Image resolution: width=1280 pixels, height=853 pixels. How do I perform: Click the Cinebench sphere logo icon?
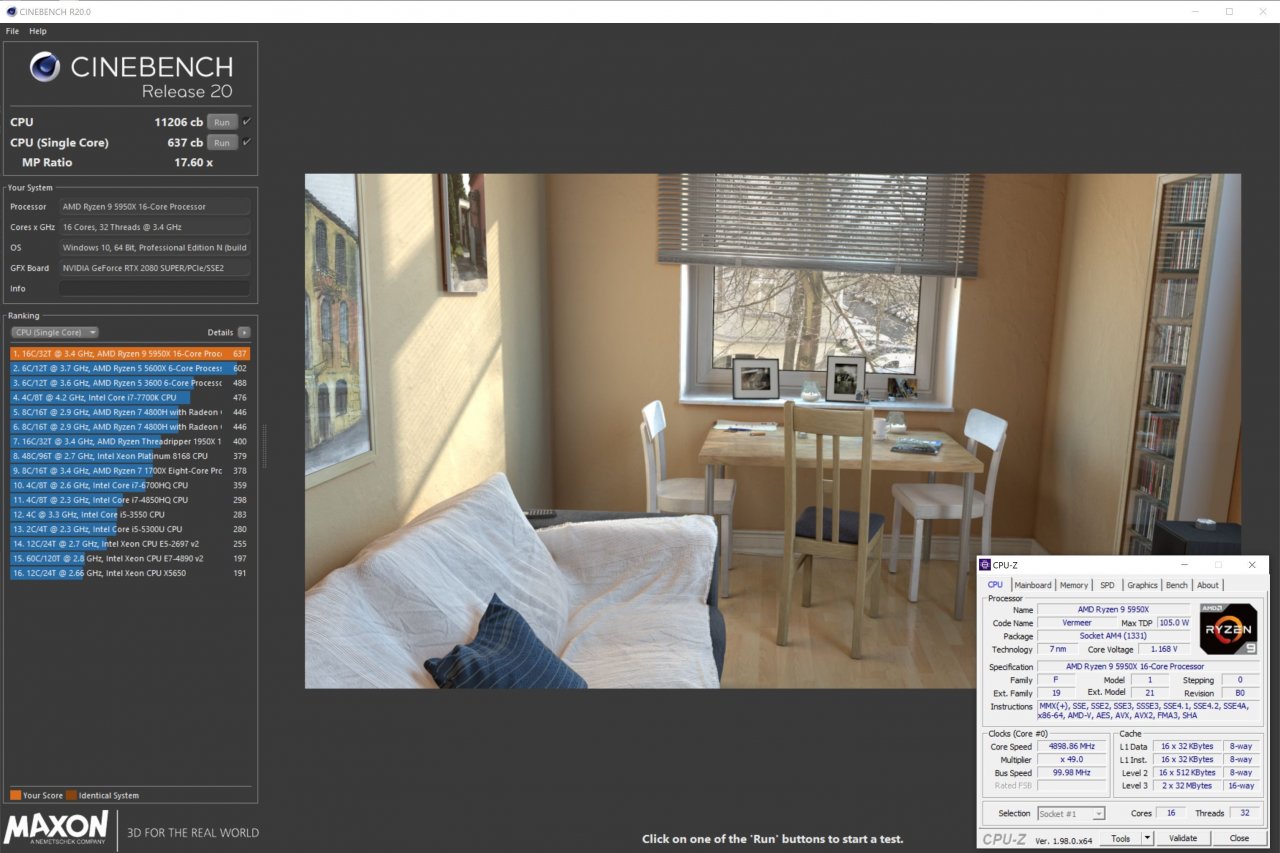(x=45, y=67)
